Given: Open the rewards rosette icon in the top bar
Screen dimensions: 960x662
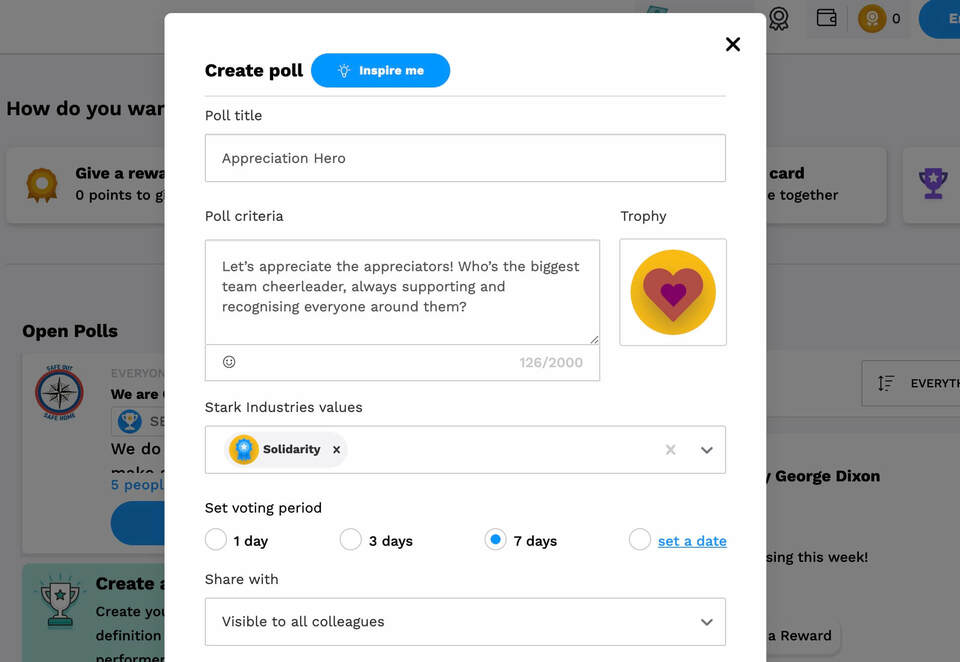Looking at the screenshot, I should [778, 19].
